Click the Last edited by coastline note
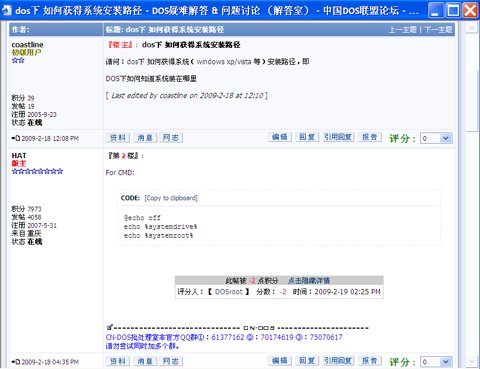This screenshot has height=369, width=480. (x=187, y=96)
